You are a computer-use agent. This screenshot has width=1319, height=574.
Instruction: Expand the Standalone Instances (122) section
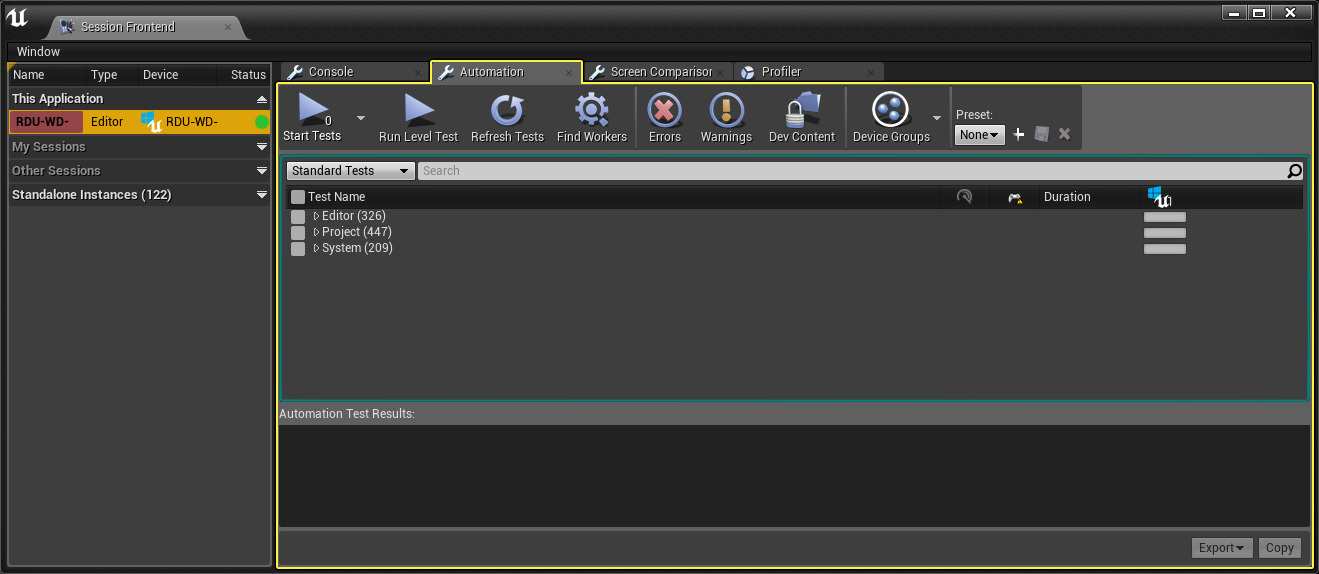(139, 195)
